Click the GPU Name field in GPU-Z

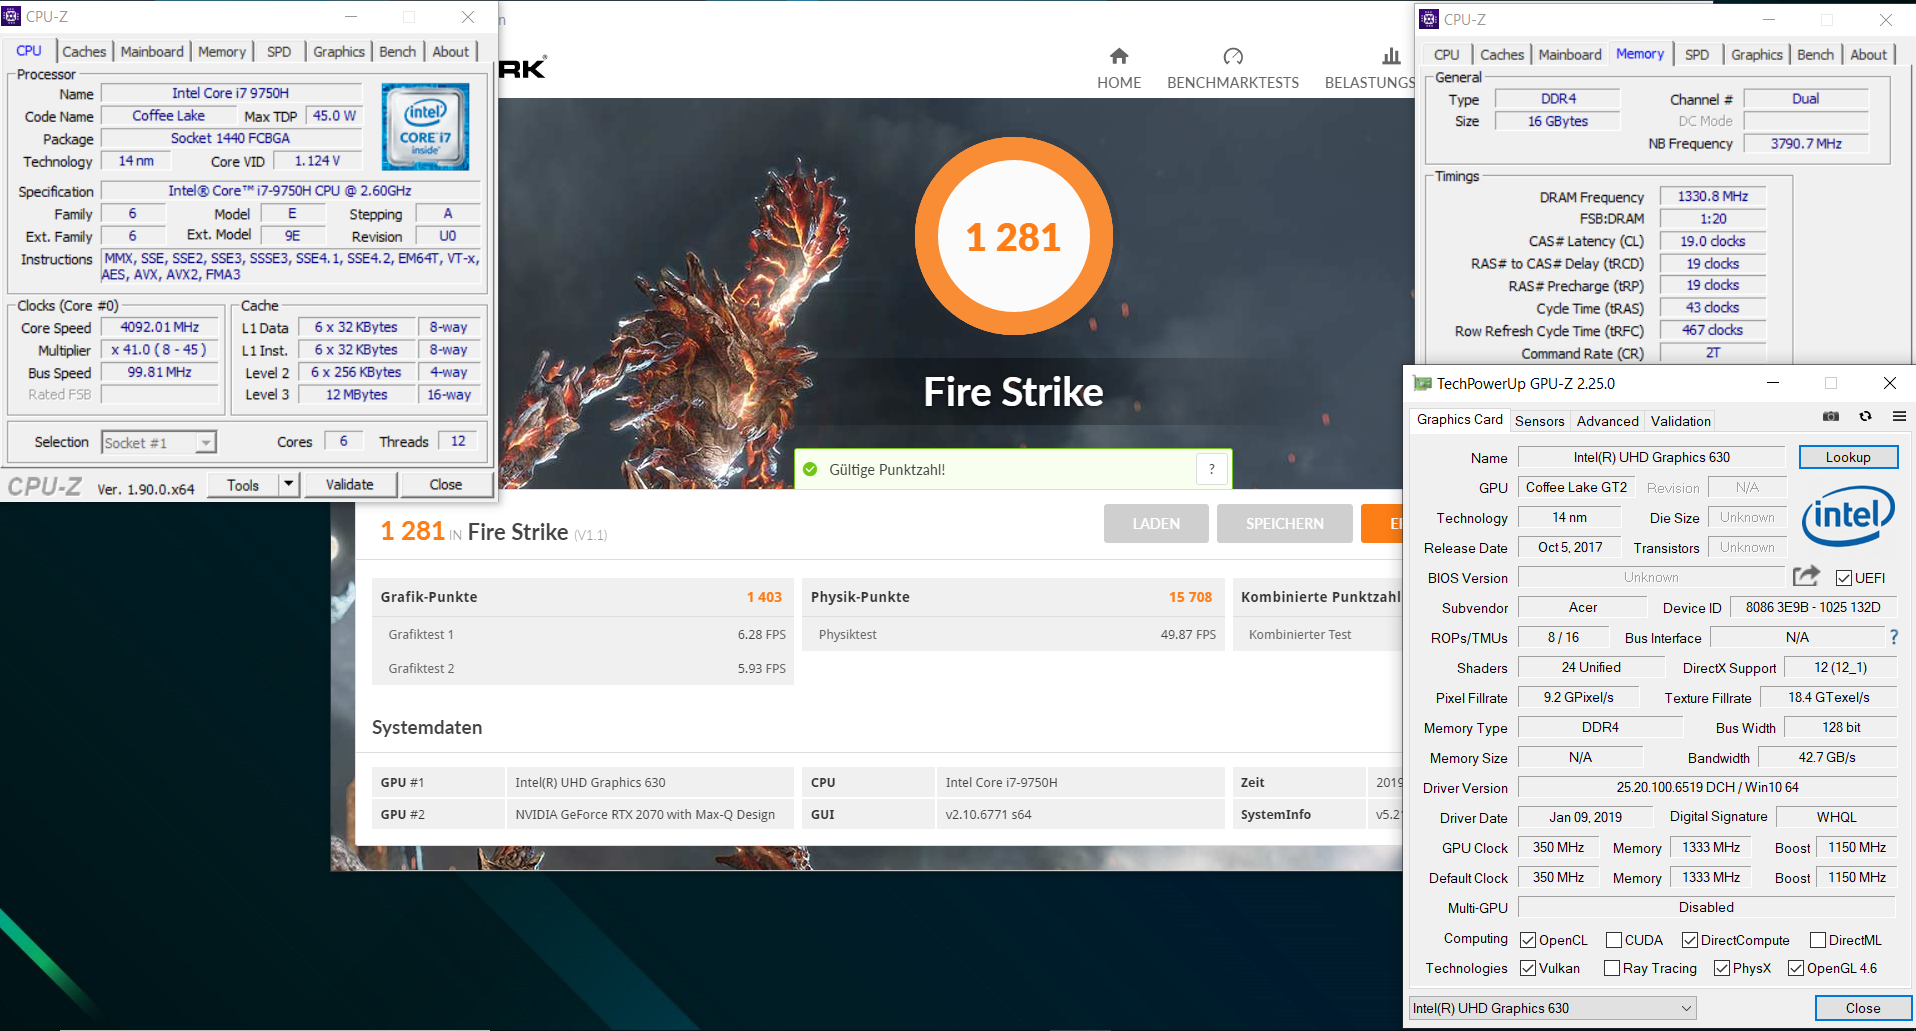(x=1651, y=457)
